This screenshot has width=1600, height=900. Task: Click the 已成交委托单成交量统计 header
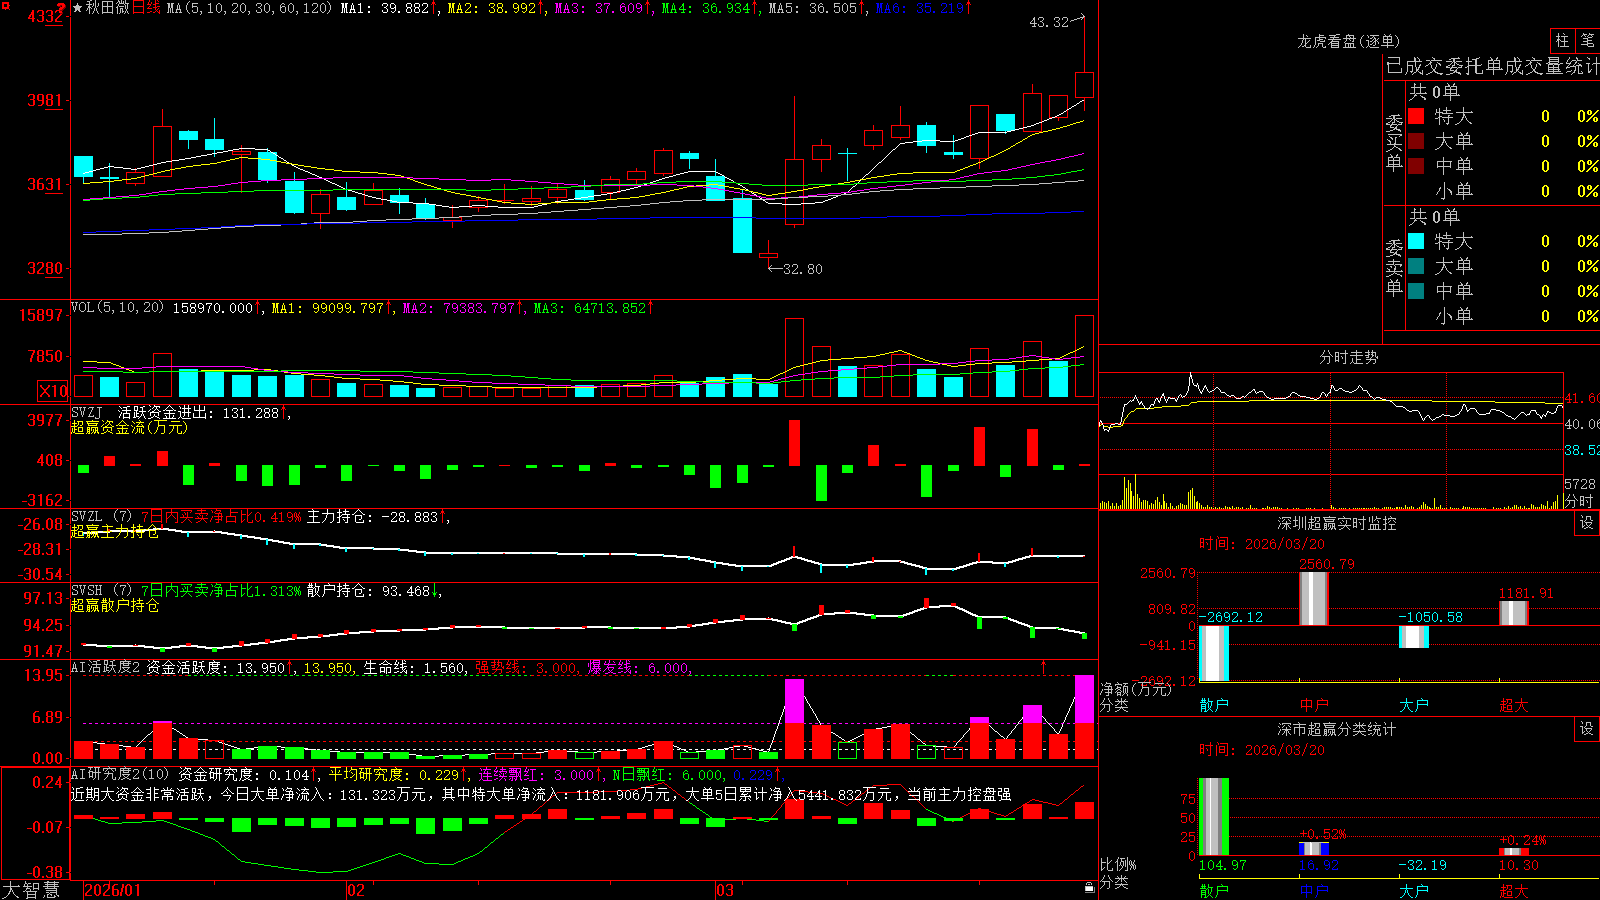tap(1492, 66)
